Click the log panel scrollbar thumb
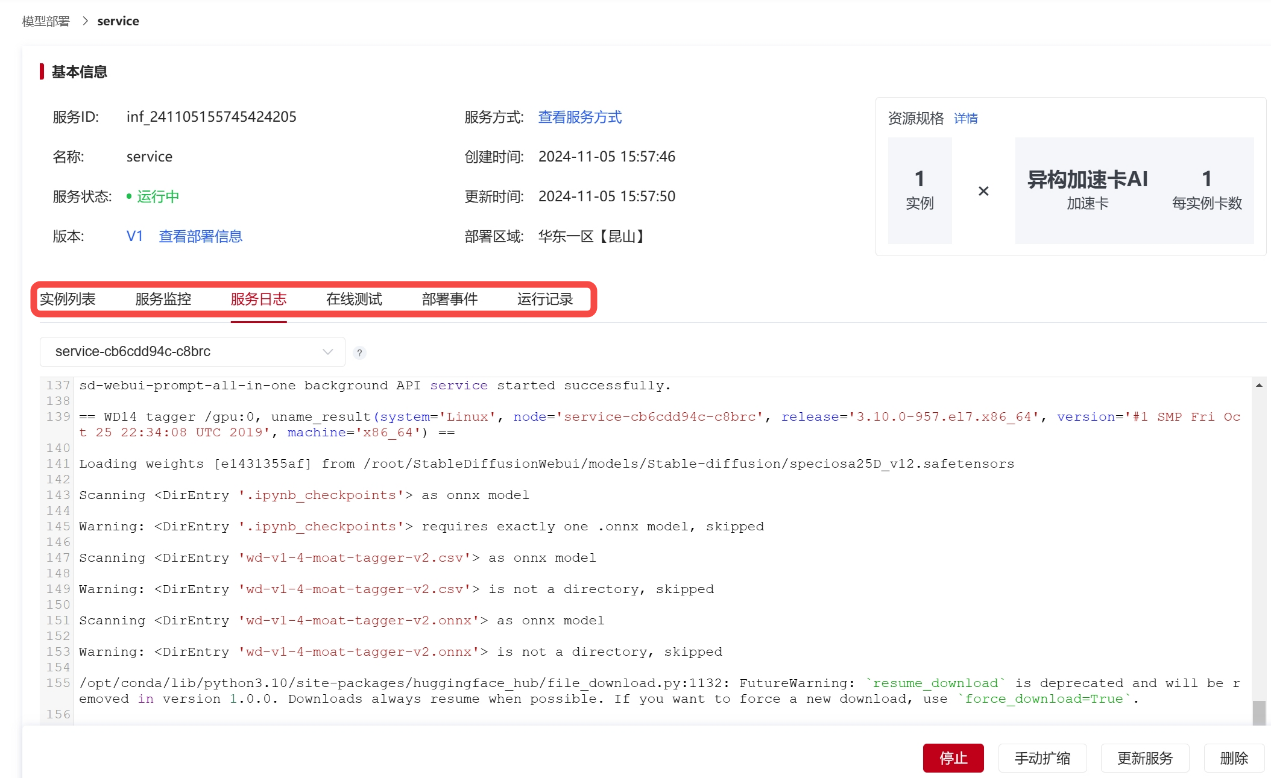This screenshot has width=1271, height=778. (x=1259, y=712)
